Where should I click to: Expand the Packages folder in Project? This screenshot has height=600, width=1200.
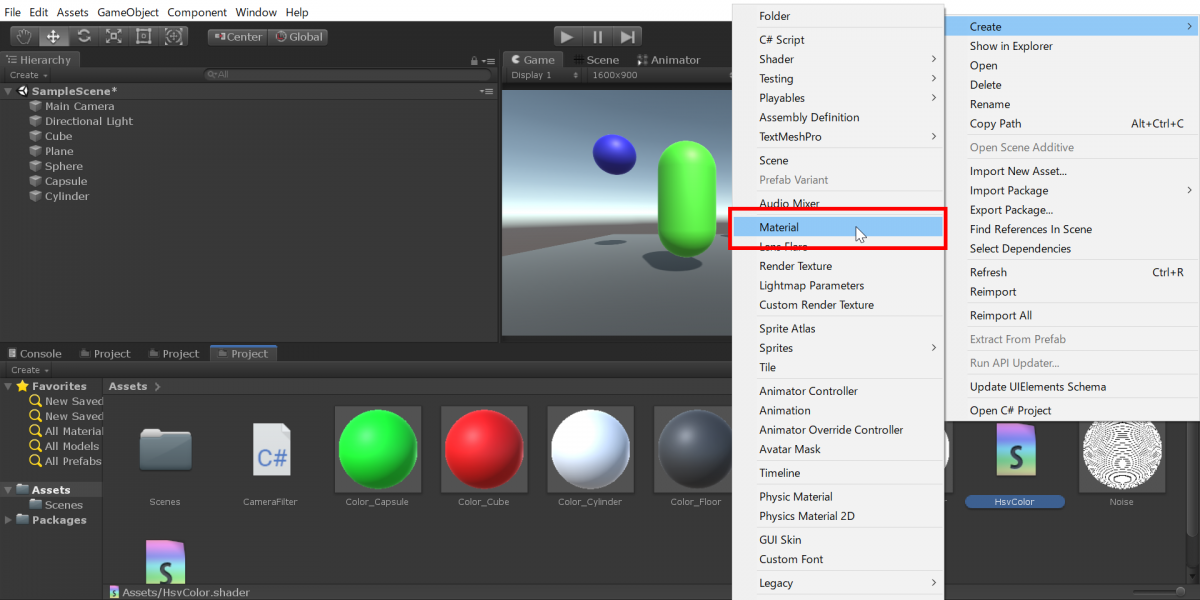pos(9,520)
